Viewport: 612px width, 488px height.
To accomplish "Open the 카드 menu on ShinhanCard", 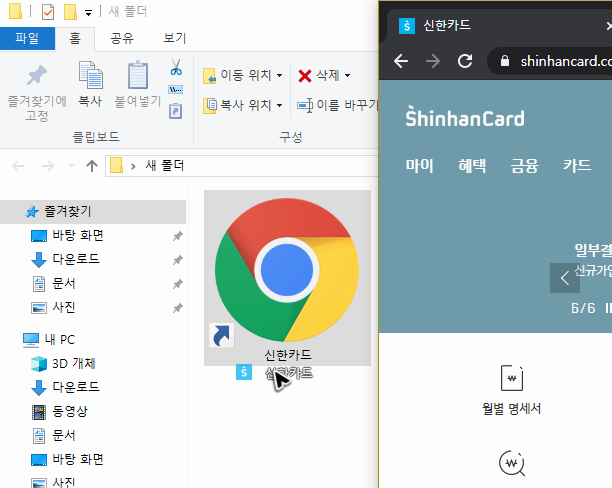I will (x=577, y=166).
